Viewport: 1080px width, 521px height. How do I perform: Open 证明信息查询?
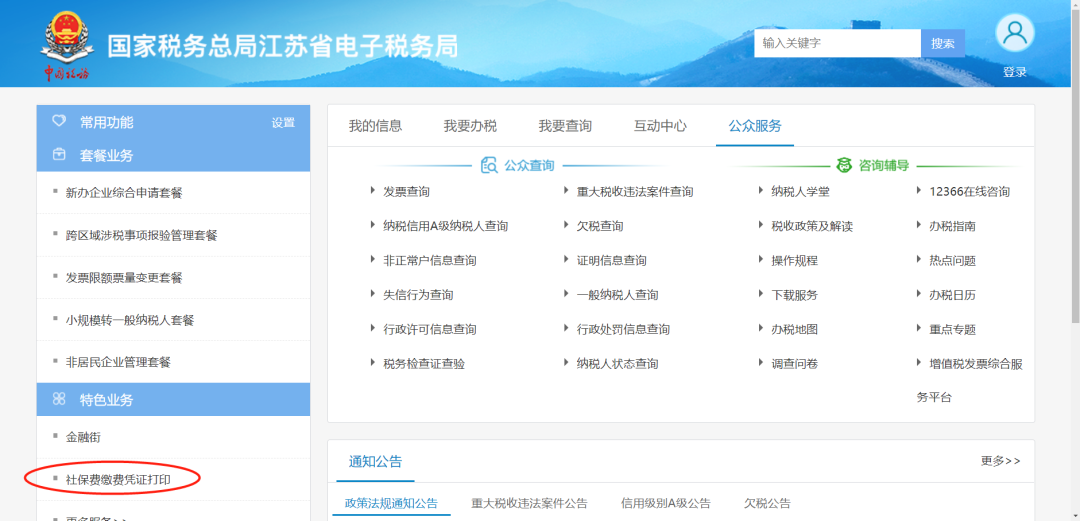pyautogui.click(x=612, y=260)
